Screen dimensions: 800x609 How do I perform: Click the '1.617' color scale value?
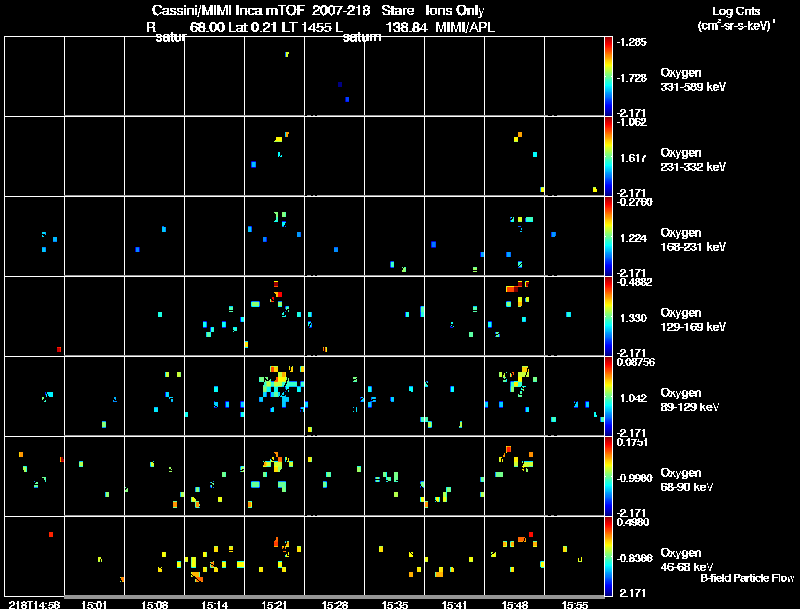point(633,158)
